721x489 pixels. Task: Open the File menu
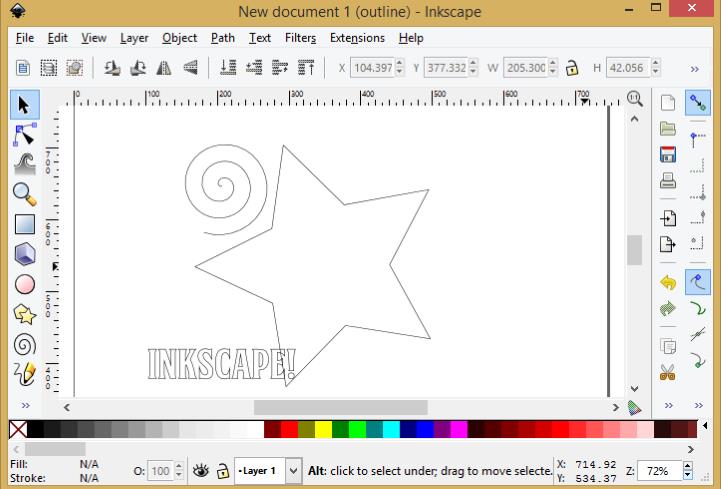tap(25, 38)
